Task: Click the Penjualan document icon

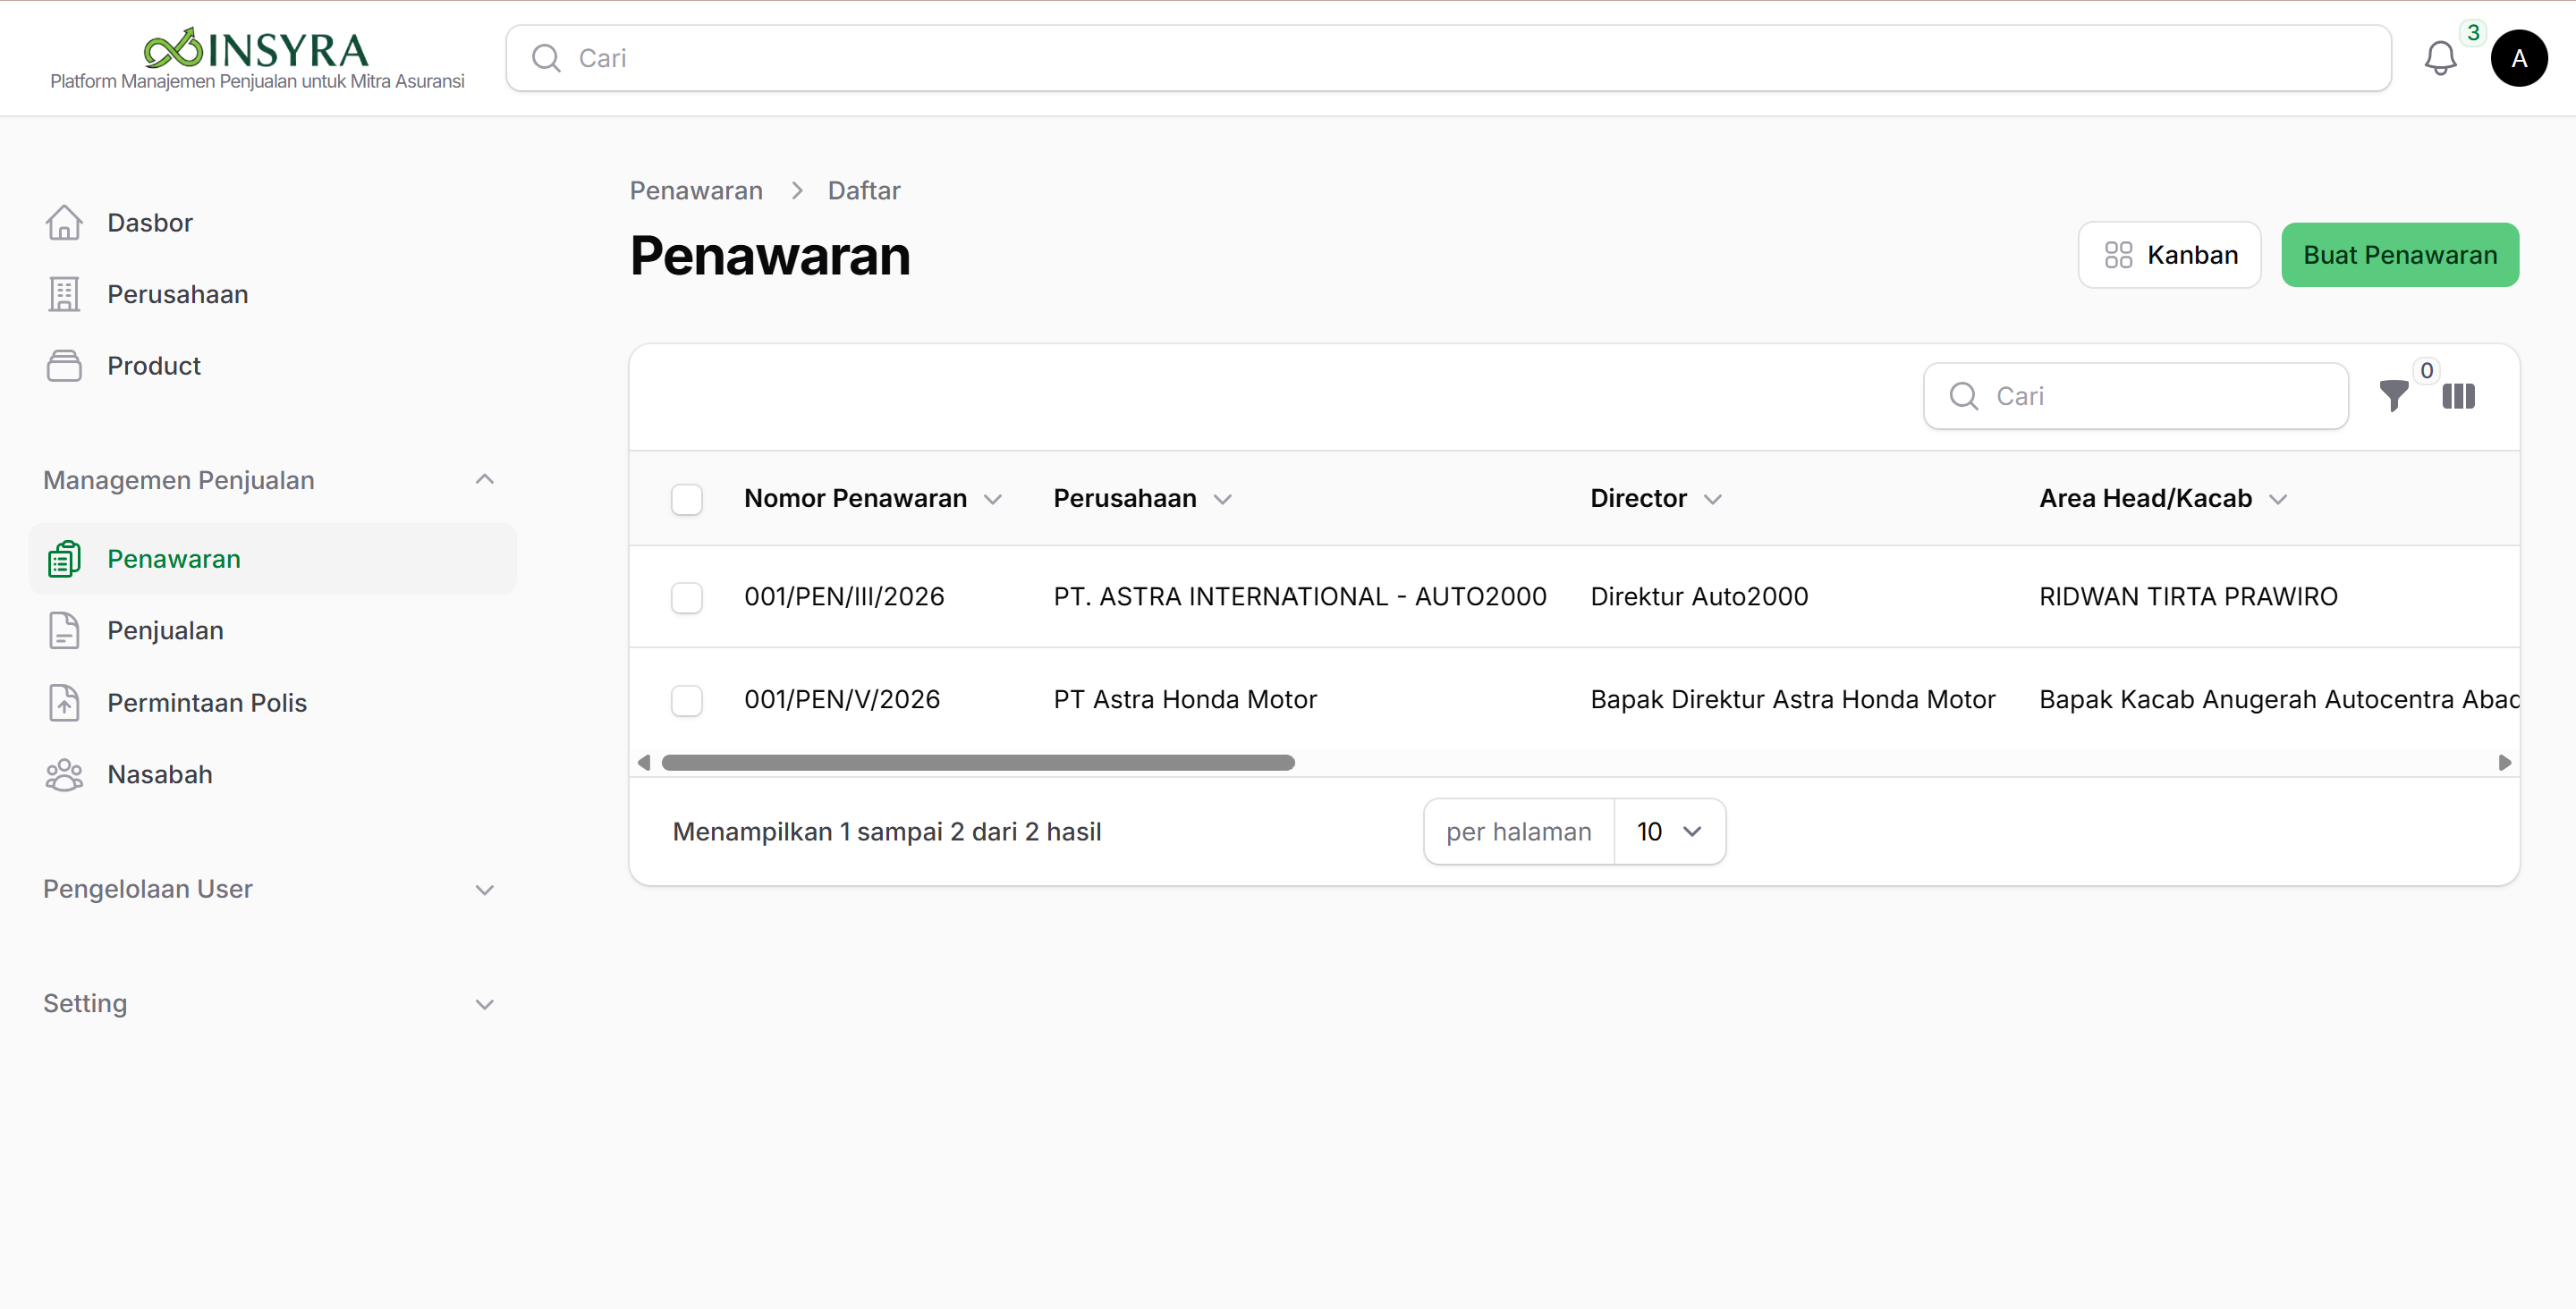Action: point(64,631)
